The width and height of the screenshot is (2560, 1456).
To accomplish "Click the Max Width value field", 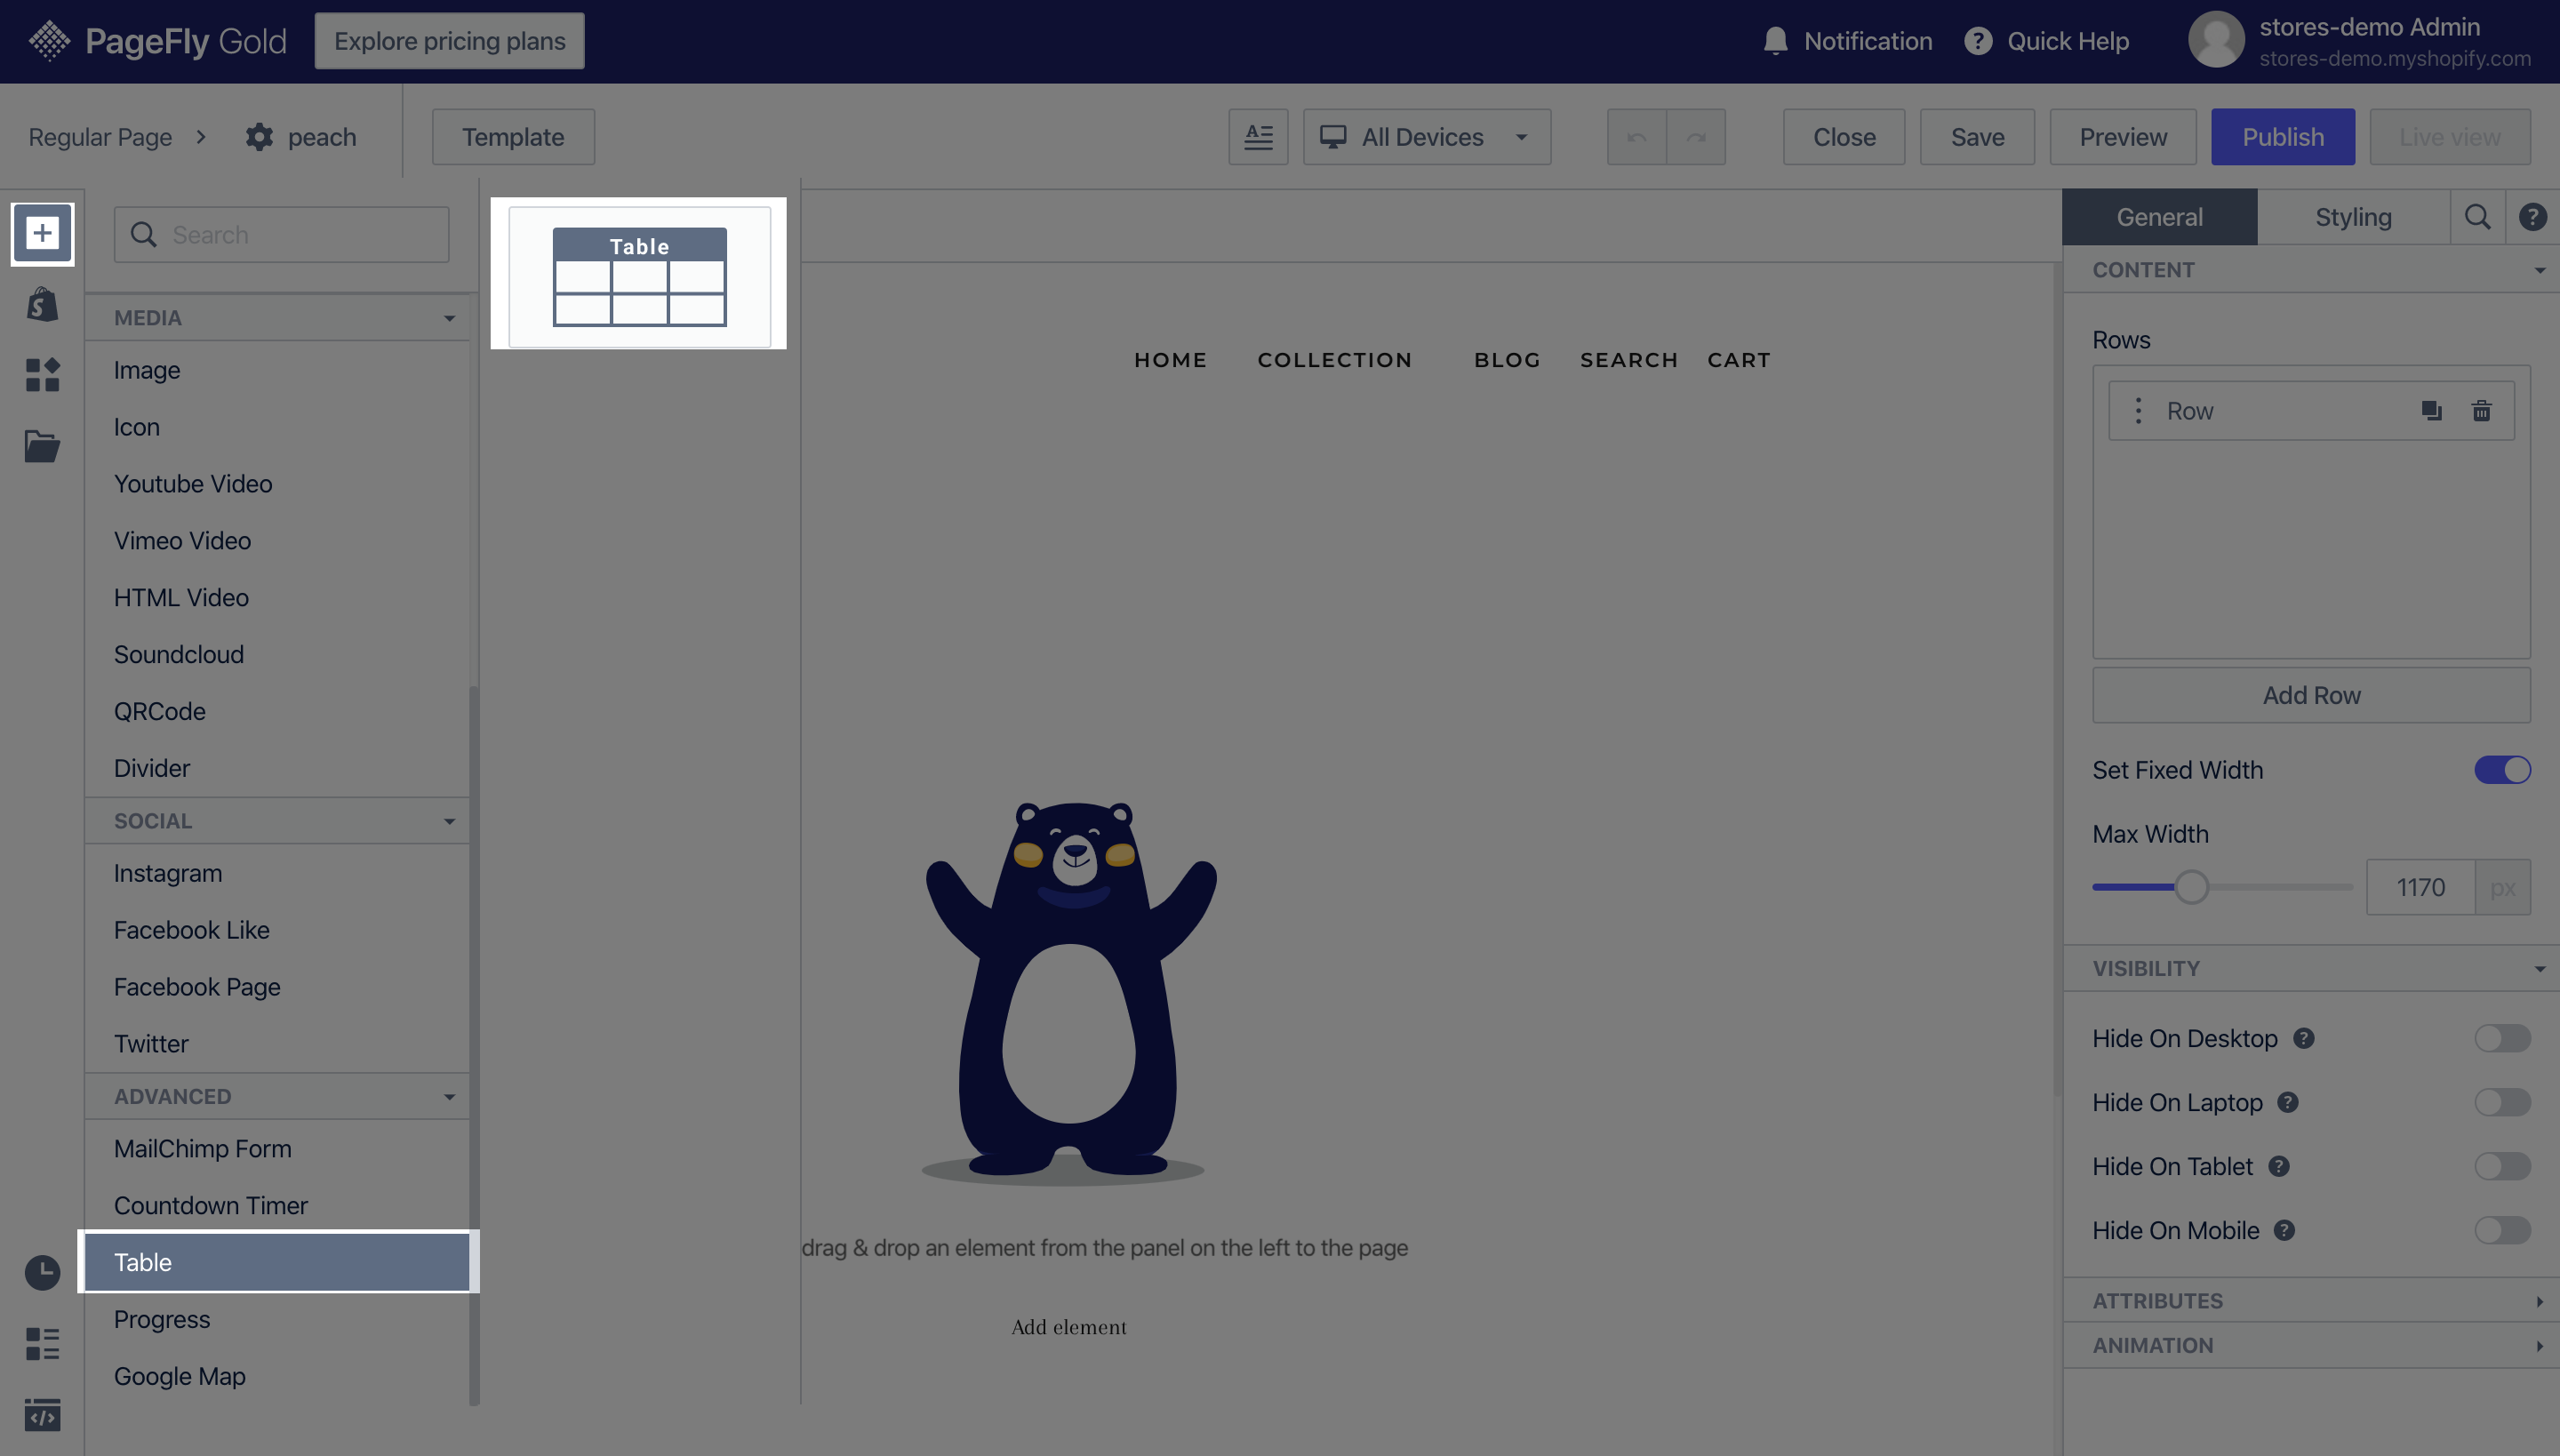I will click(2420, 887).
